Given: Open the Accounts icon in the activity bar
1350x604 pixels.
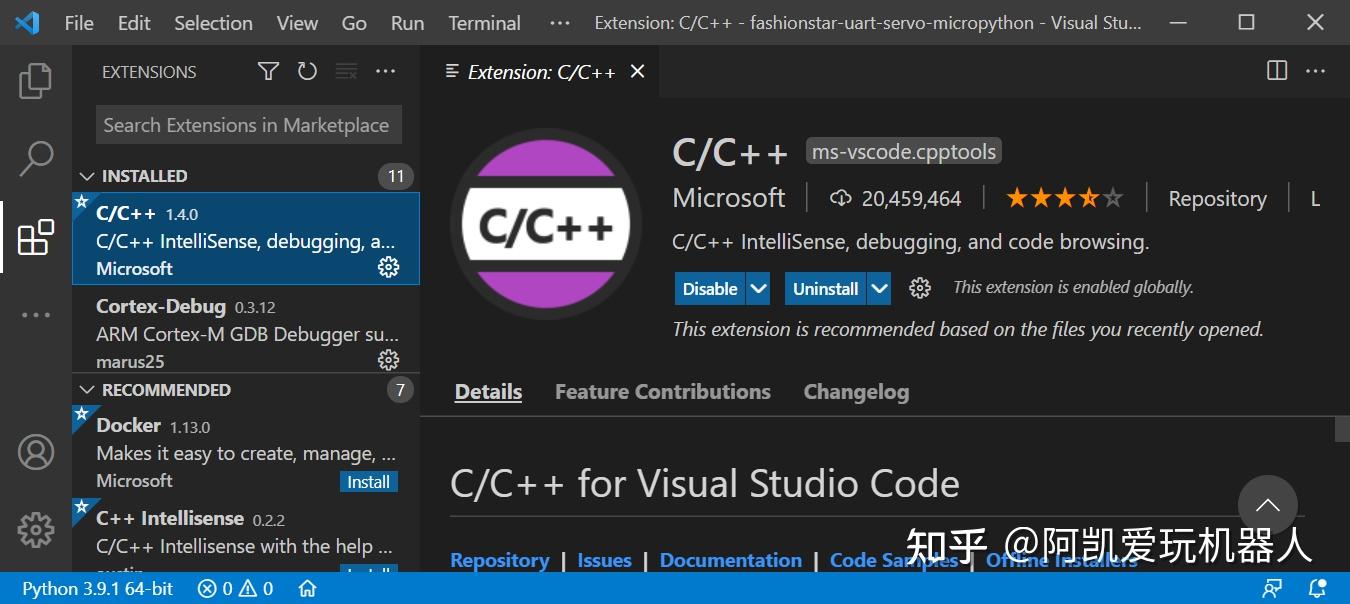Looking at the screenshot, I should (x=36, y=452).
